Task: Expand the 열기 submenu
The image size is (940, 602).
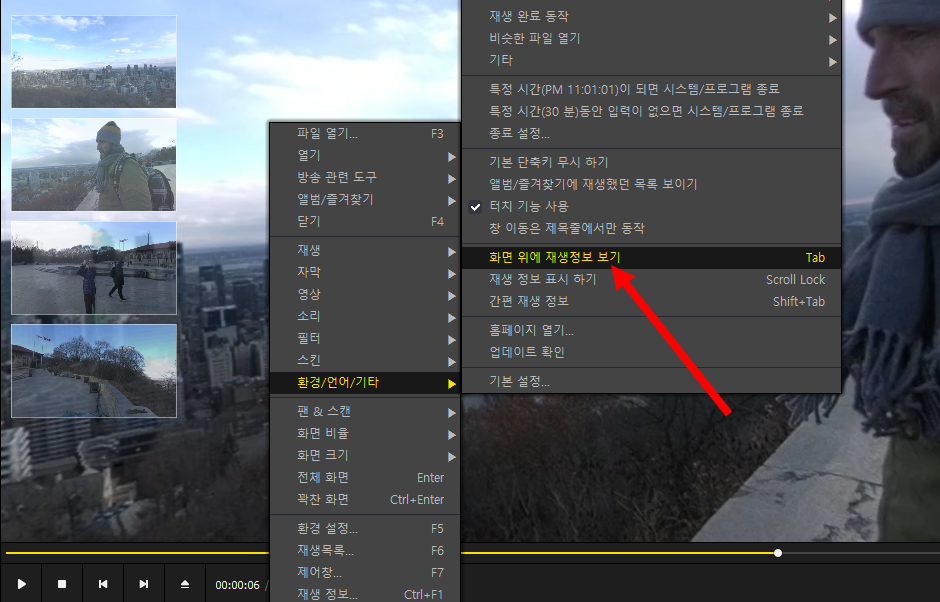Action: click(365, 156)
